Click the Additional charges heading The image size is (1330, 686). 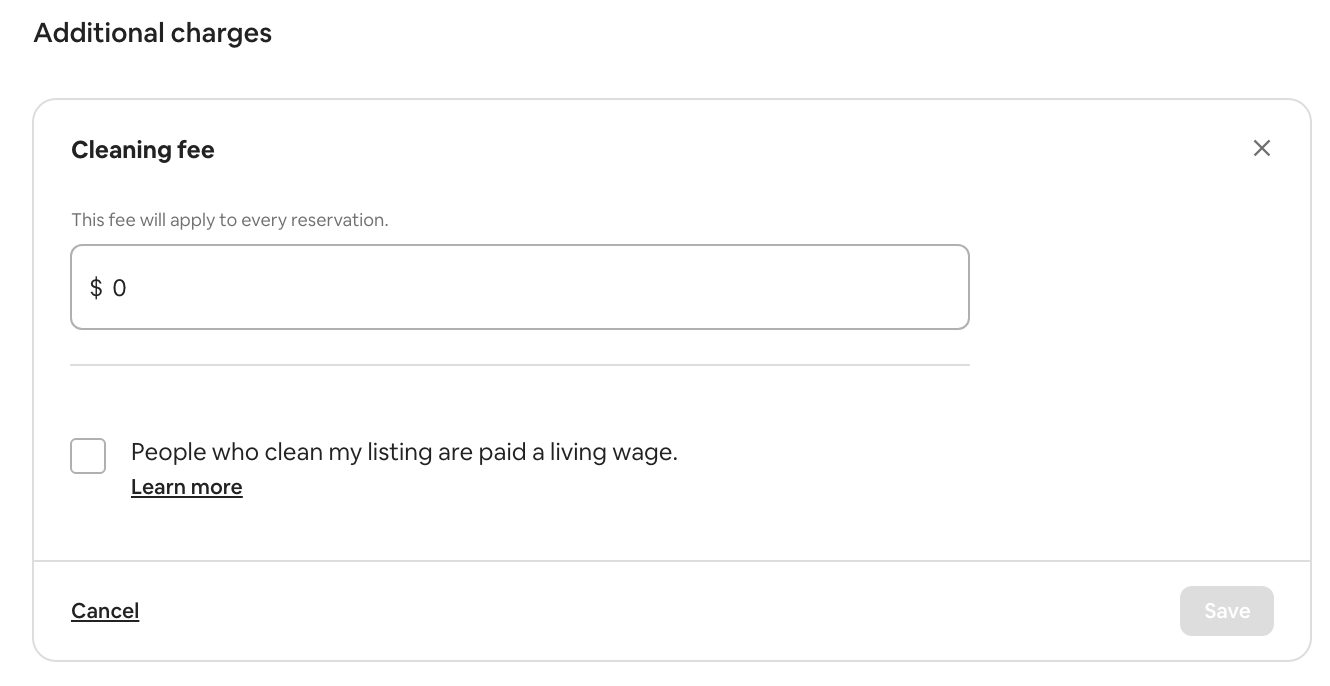pos(152,33)
